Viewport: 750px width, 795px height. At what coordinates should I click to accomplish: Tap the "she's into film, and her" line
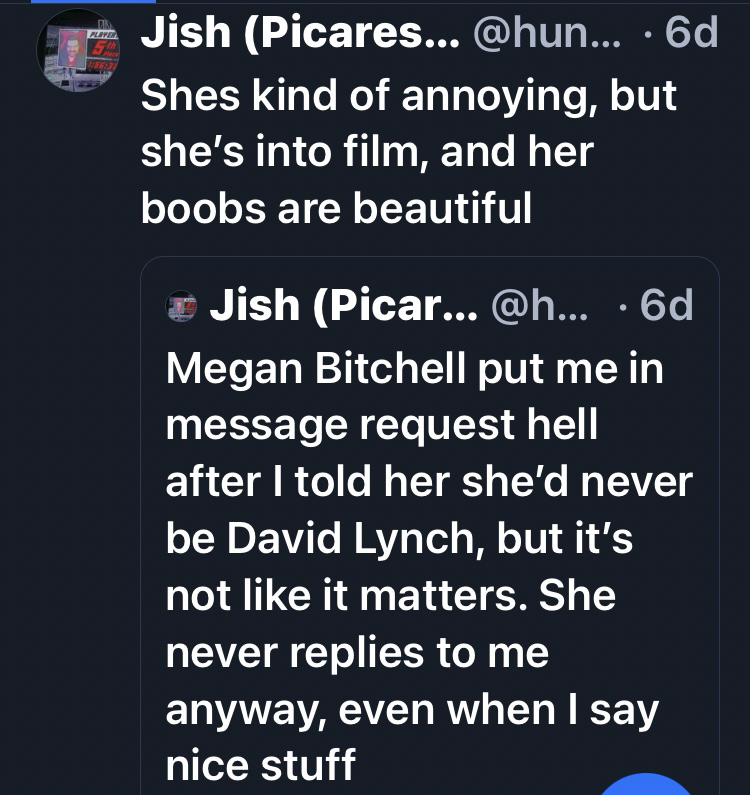point(366,152)
